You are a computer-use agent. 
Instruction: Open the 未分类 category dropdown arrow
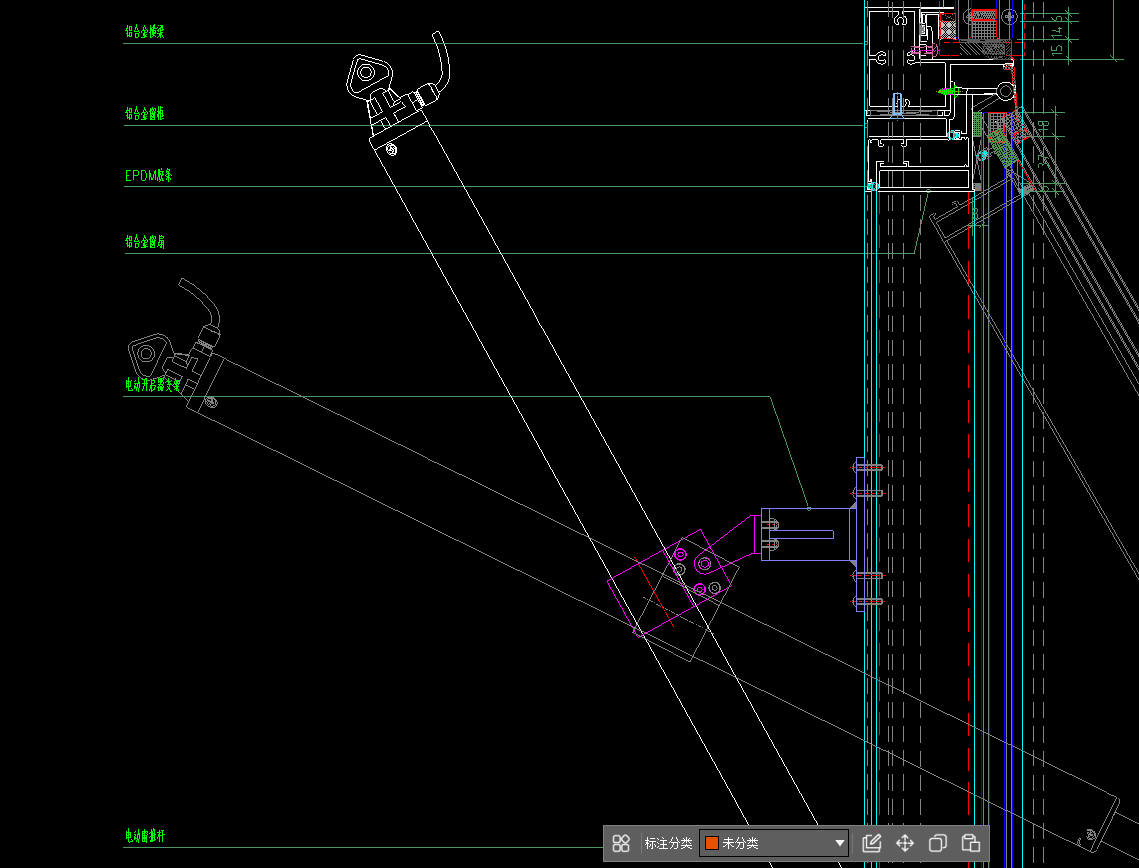coord(839,844)
